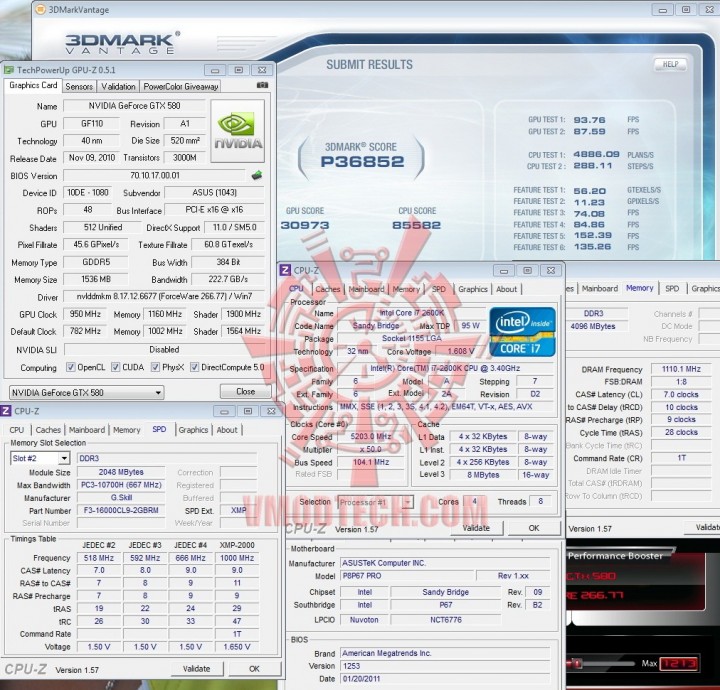Click OK in the CPU-Z SPD window

tap(254, 668)
